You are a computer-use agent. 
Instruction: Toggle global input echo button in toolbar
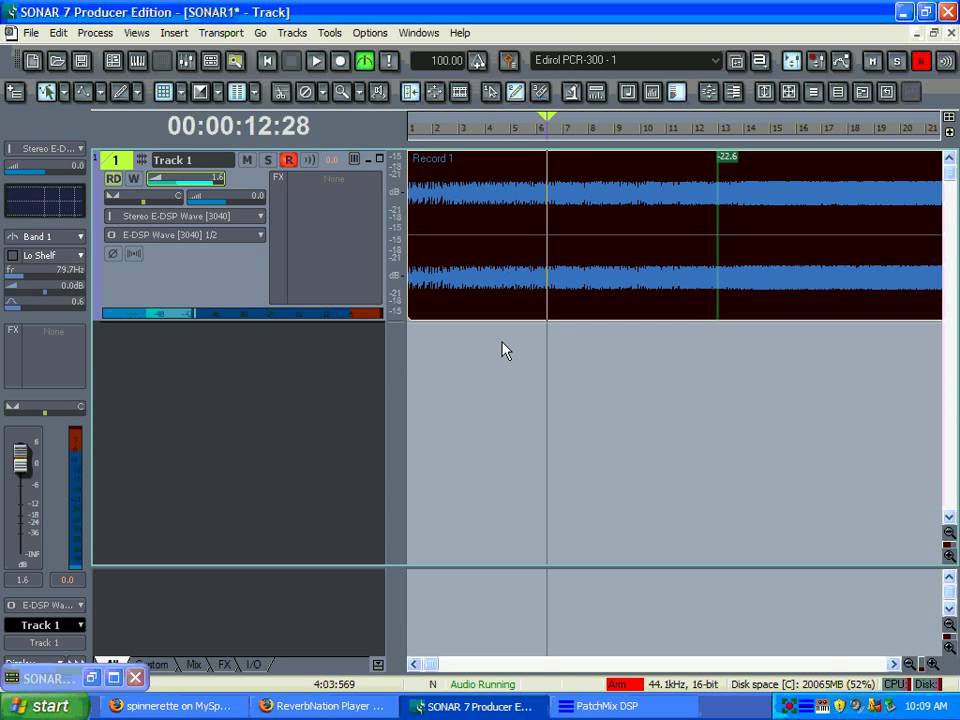[946, 61]
